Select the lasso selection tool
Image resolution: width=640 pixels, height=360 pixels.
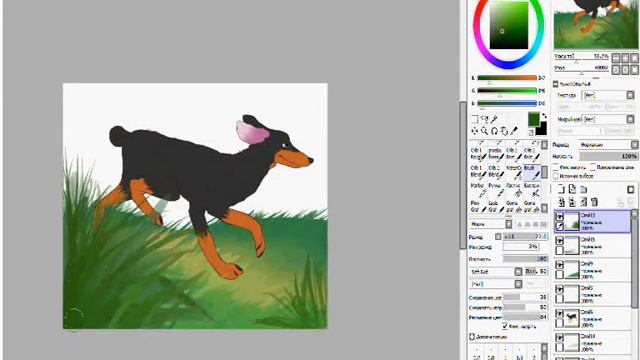484,119
